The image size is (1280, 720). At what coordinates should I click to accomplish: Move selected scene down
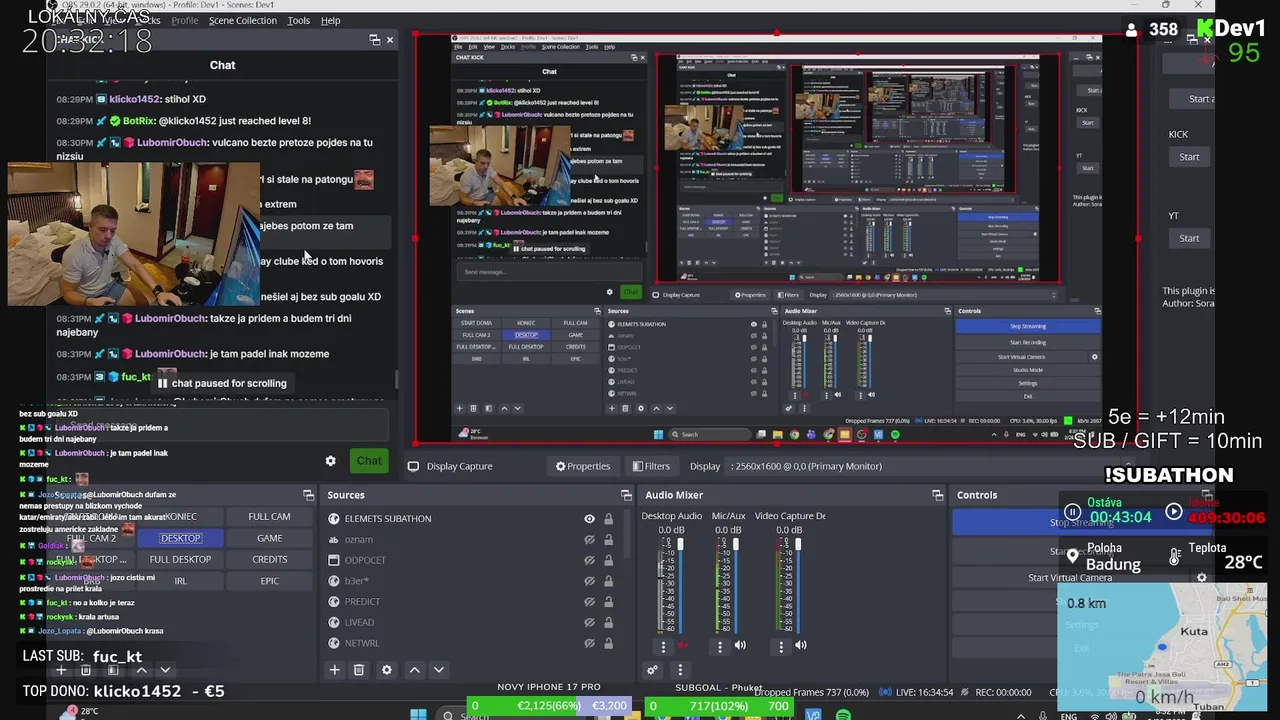pyautogui.click(x=165, y=670)
